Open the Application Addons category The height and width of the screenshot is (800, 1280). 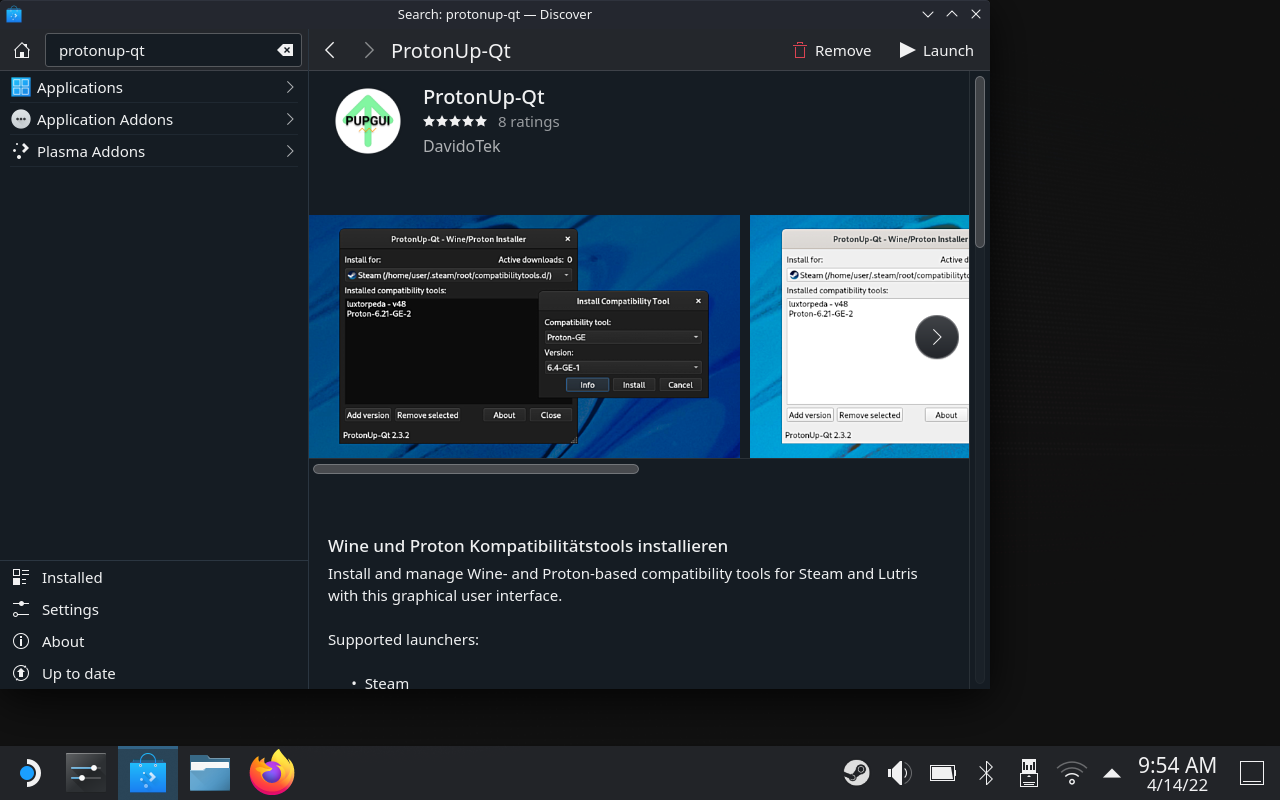tap(154, 119)
